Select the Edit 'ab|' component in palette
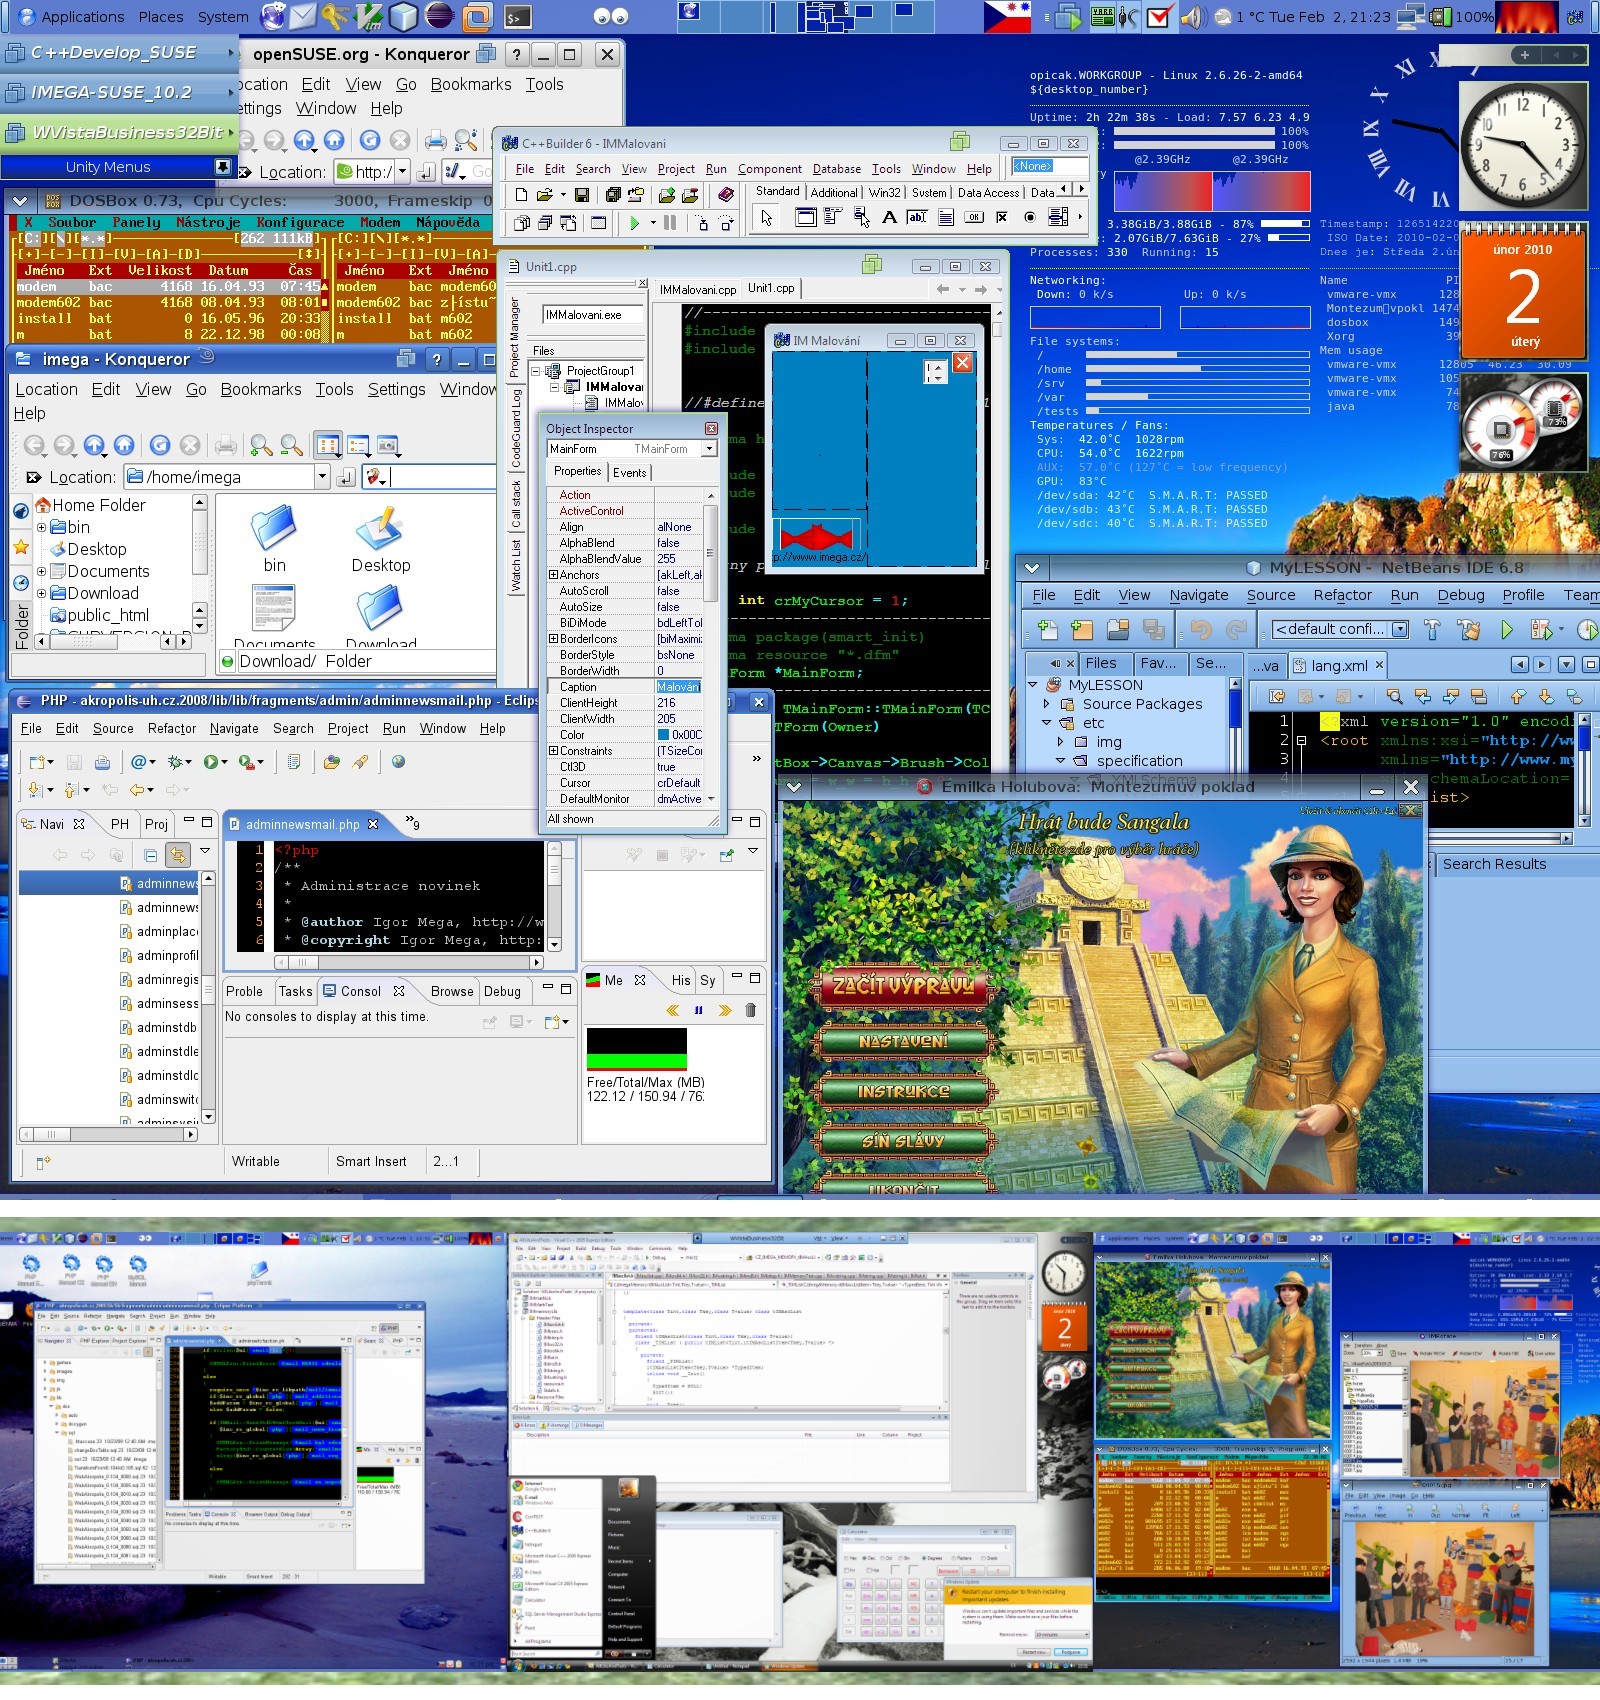The image size is (1600, 1700). point(916,217)
